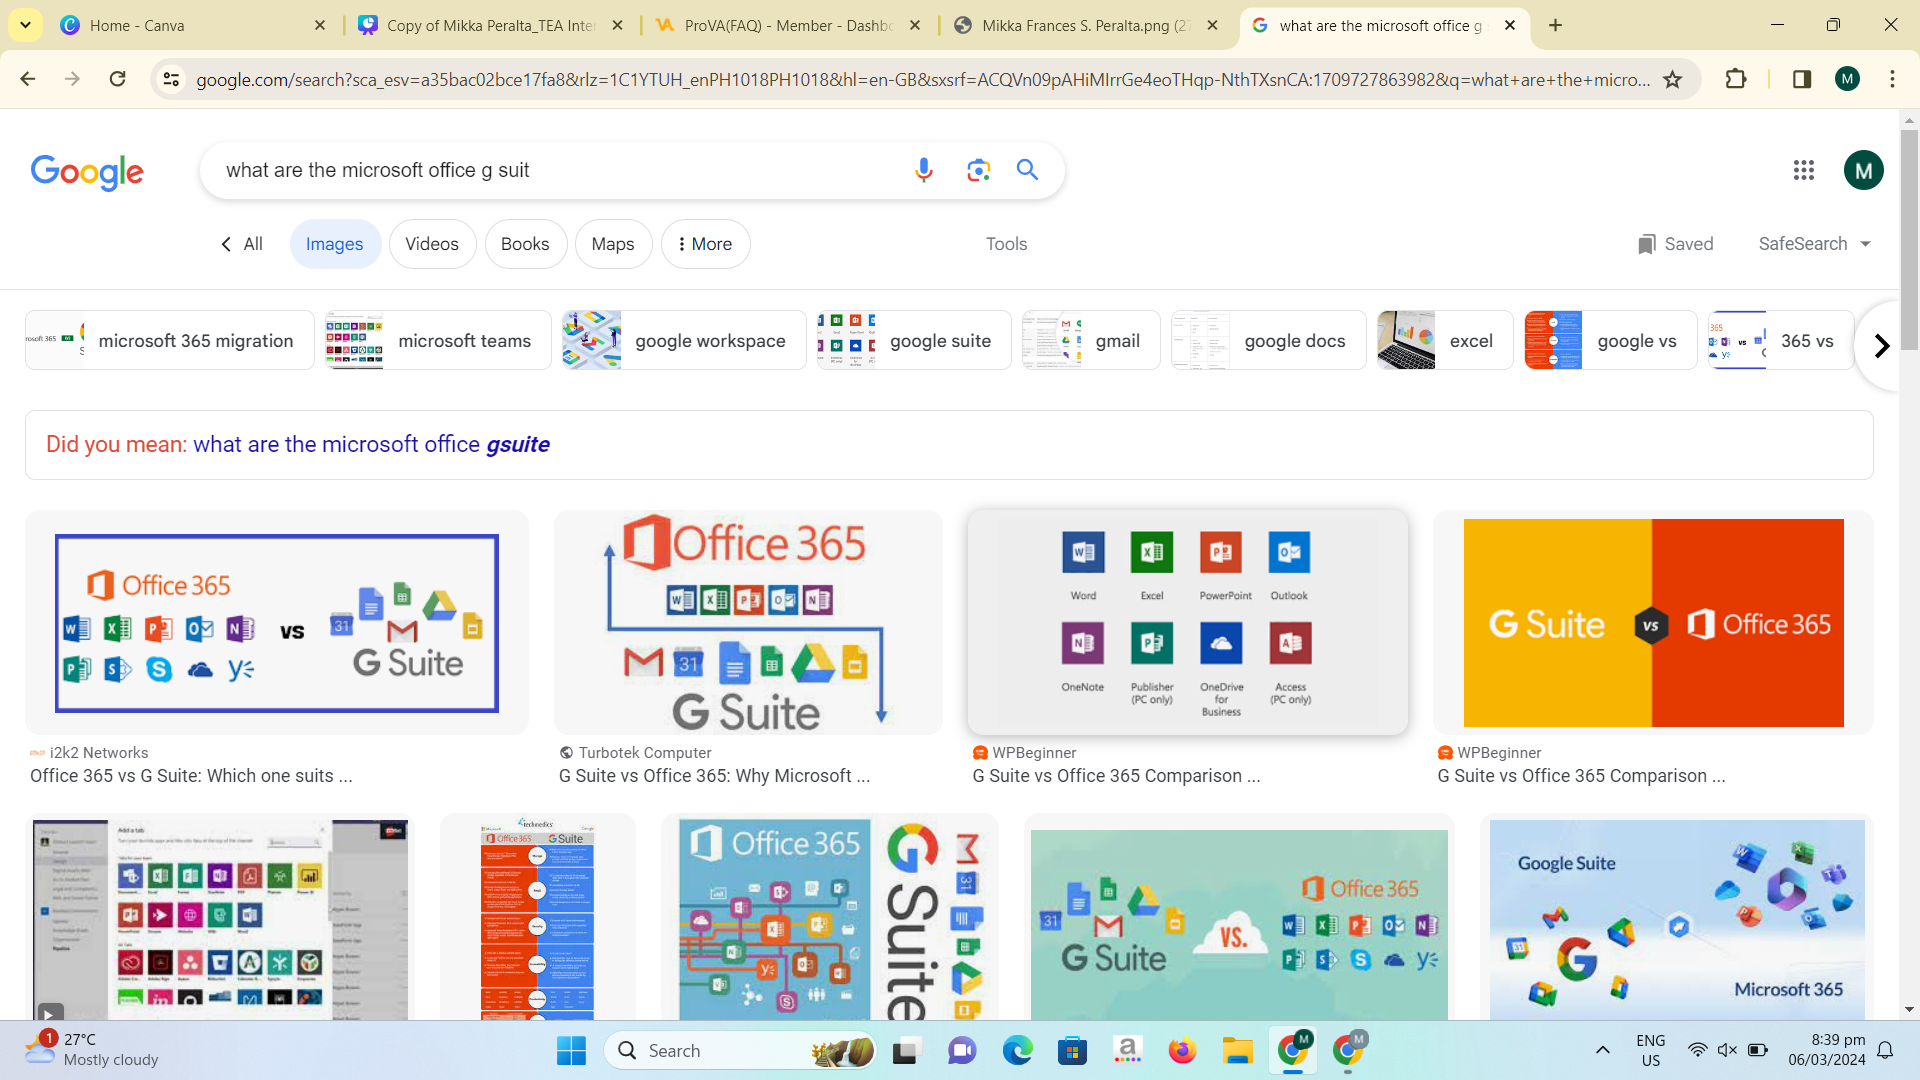Click the blue search magnifier icon
This screenshot has height=1080, width=1920.
coord(1027,170)
